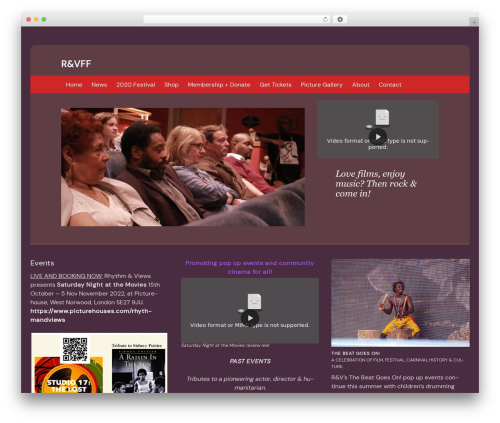Click the browser address bar
500x423 pixels.
(237, 19)
